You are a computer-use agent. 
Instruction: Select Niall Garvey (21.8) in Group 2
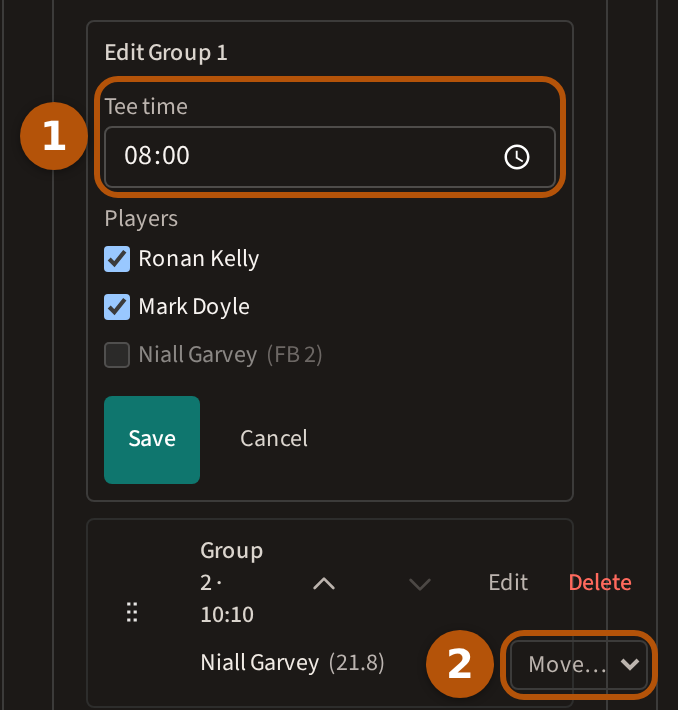tap(292, 662)
